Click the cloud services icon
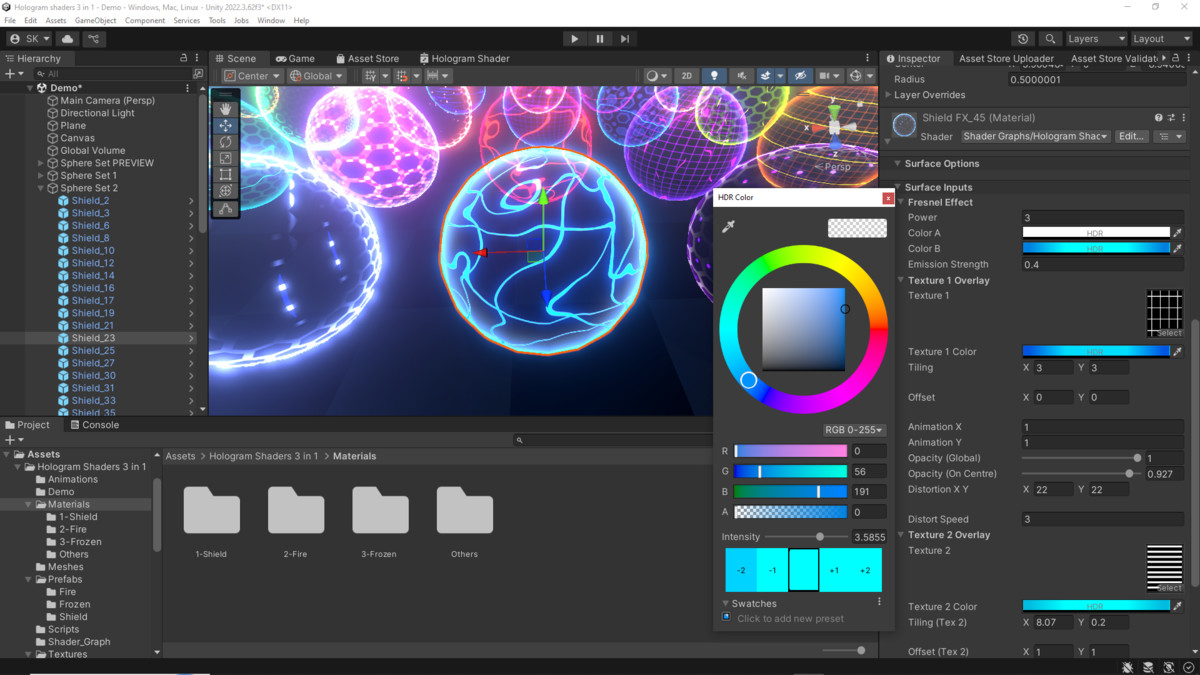 click(x=68, y=39)
